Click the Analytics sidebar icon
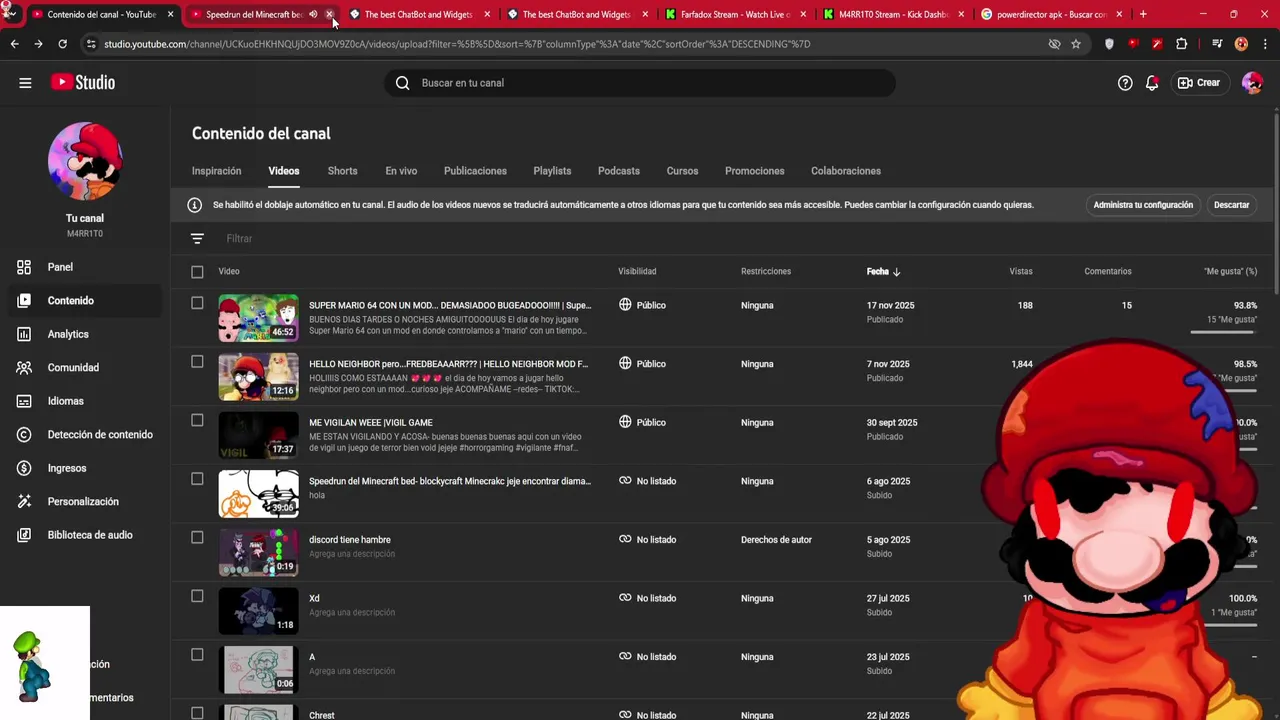Viewport: 1280px width, 720px height. click(24, 334)
